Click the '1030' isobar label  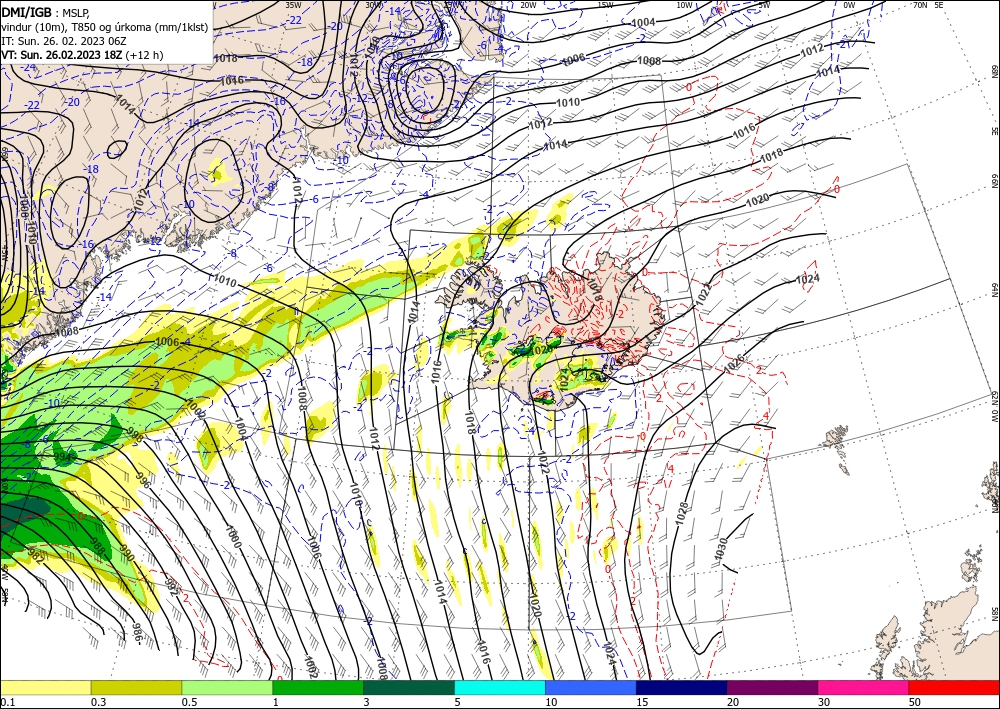tap(721, 549)
